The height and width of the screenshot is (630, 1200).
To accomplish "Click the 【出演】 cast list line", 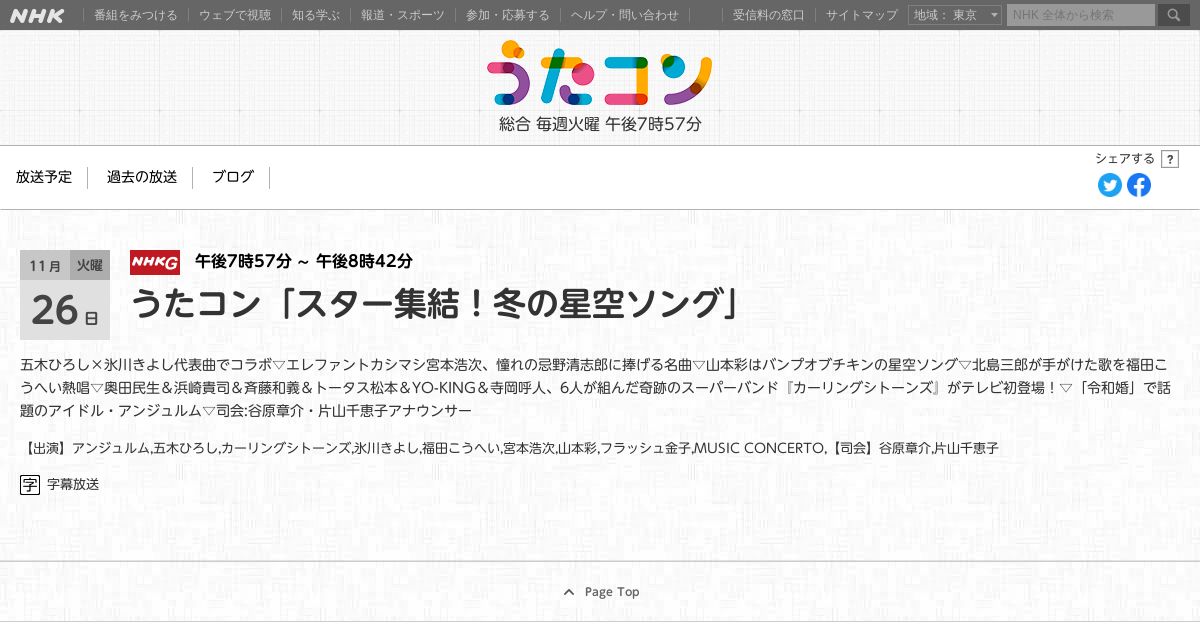I will tap(510, 448).
